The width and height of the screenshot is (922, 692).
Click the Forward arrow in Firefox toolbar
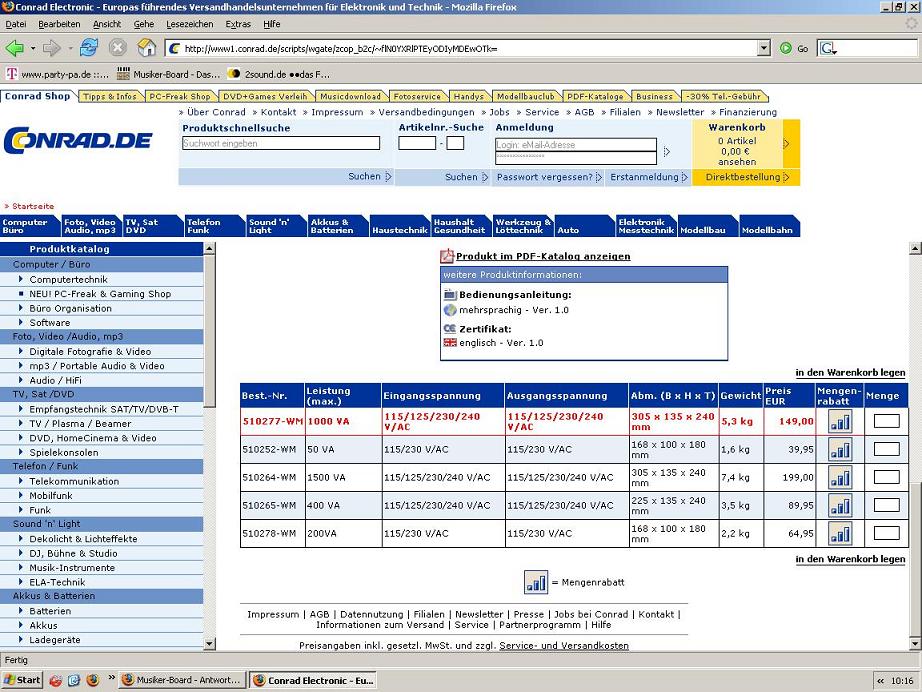[52, 48]
